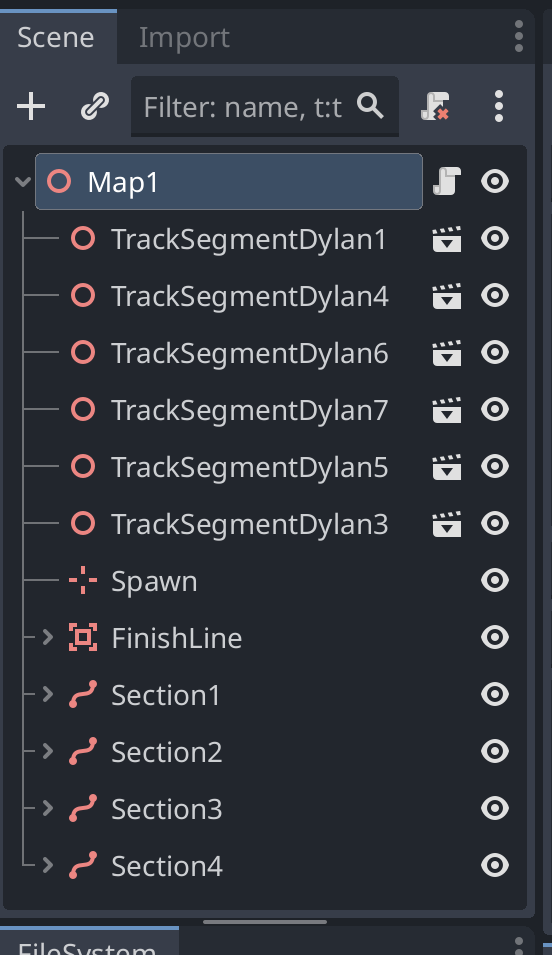
Task: Detach the script using the toolbar script icon
Action: click(435, 107)
